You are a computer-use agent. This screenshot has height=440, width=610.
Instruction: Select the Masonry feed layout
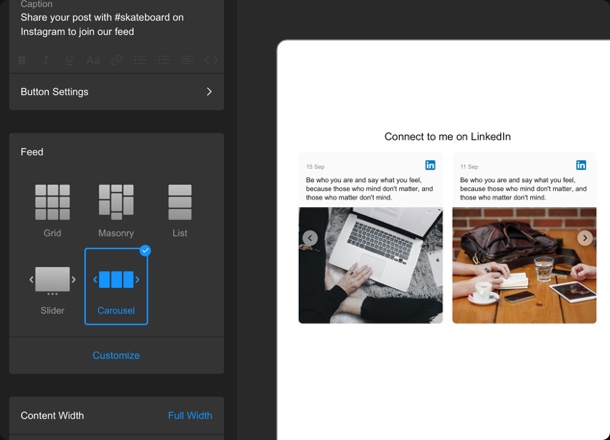tap(116, 210)
